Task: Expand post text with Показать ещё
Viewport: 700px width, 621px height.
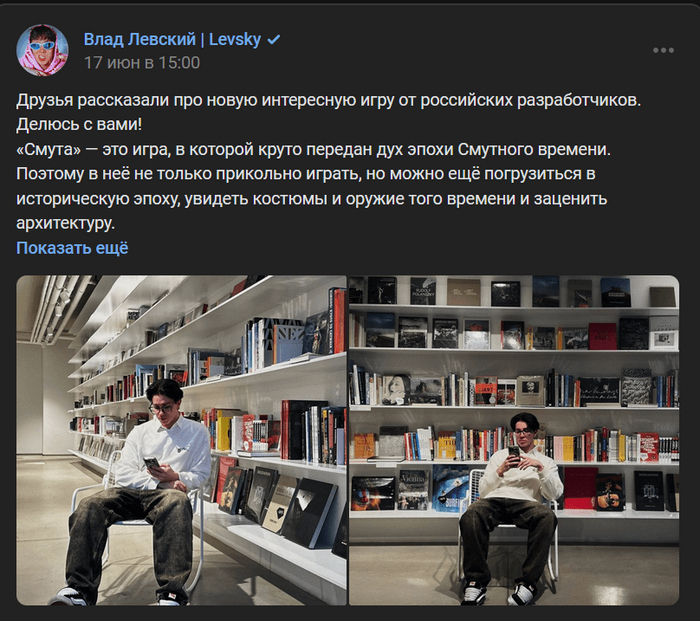Action: [x=72, y=248]
